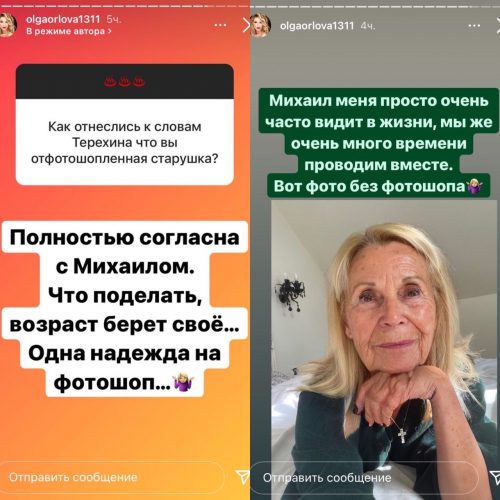Open more options dots on left story
The image size is (500, 500).
(x=220, y=25)
